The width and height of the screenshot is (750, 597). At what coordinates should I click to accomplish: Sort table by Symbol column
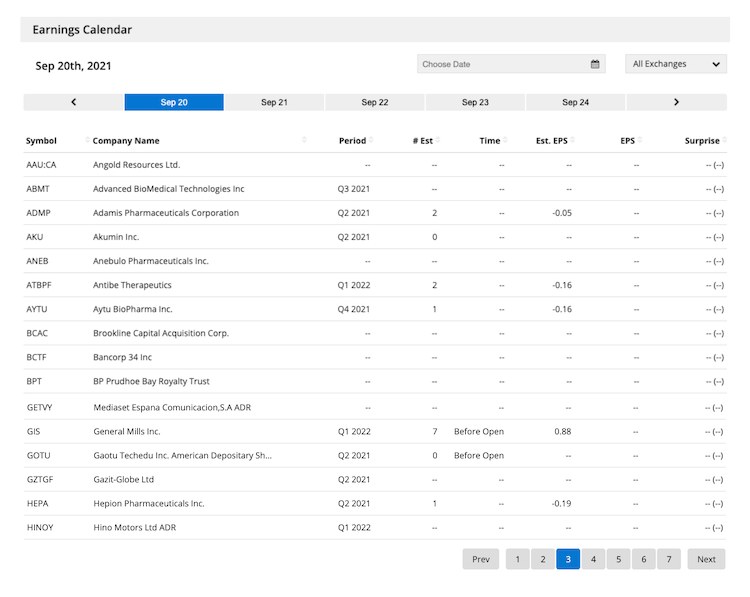42,141
